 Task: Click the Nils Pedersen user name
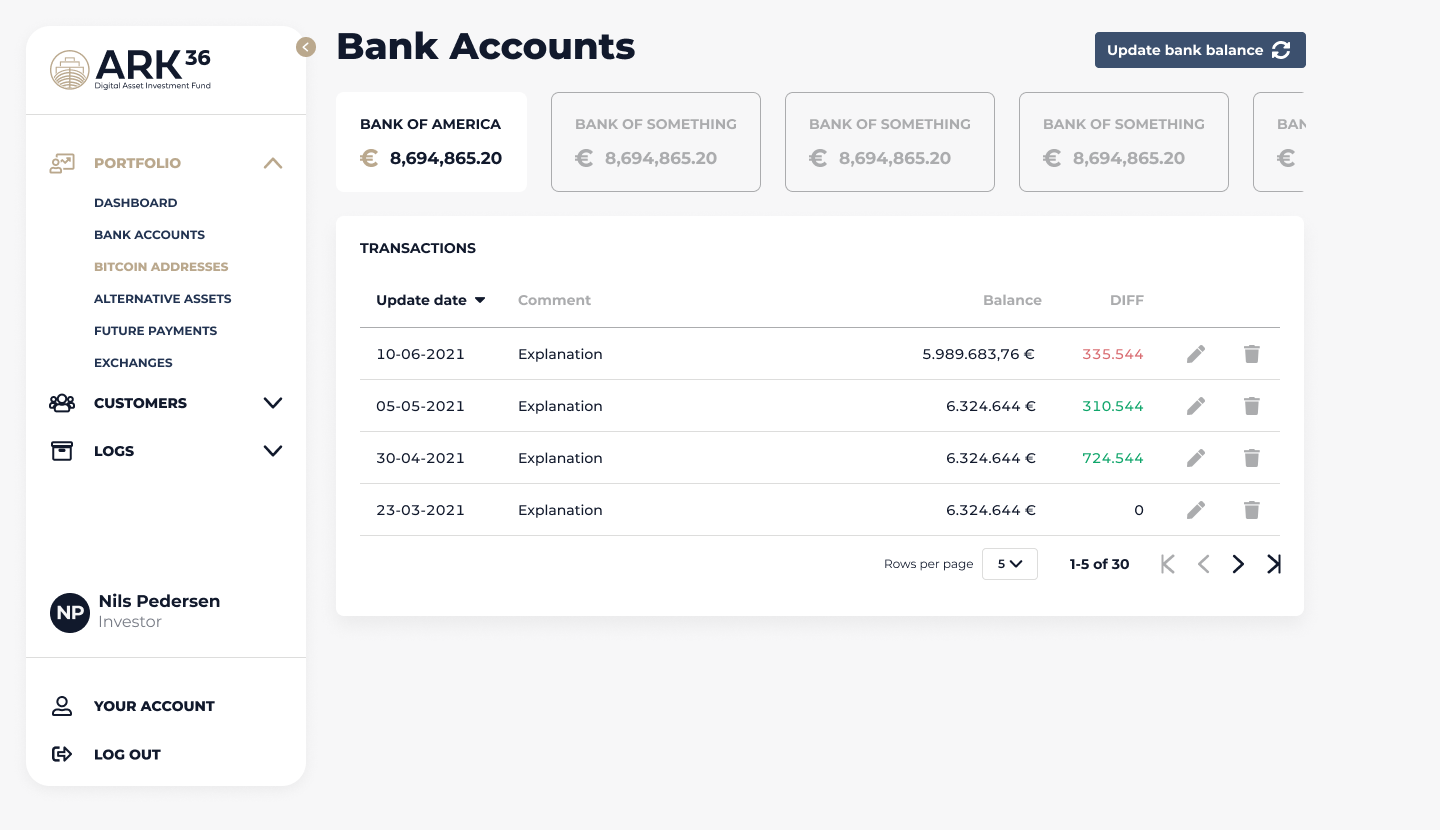[159, 601]
